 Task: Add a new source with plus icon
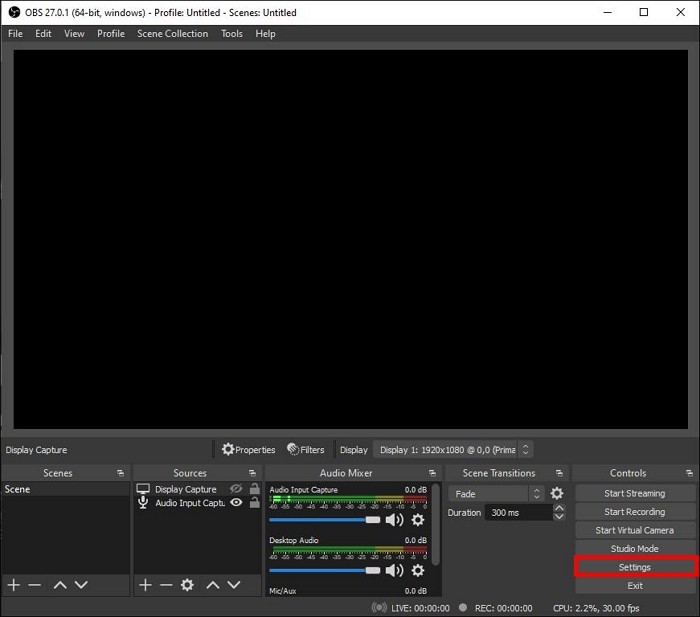pyautogui.click(x=145, y=584)
